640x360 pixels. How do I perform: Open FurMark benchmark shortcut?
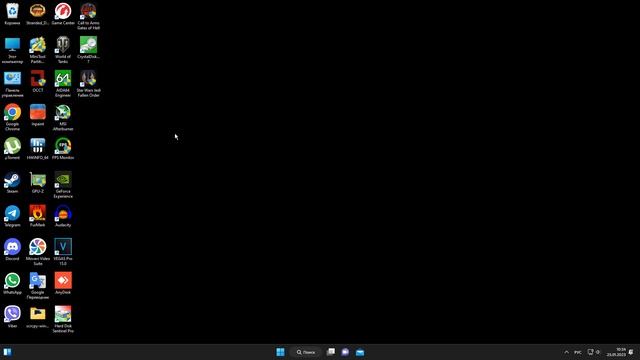38,216
